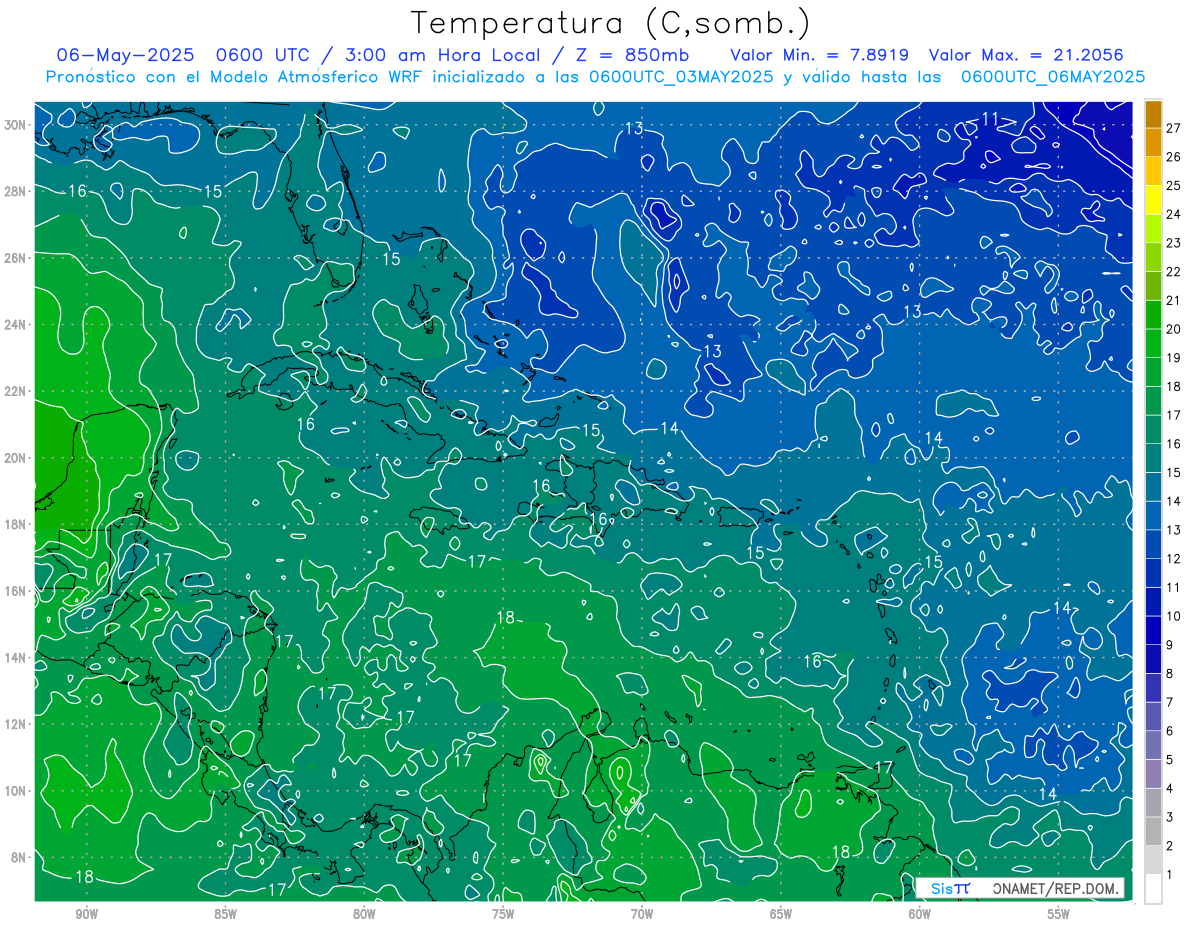This screenshot has width=1200, height=927.
Task: Click the 7 label on the color scale
Action: (1170, 702)
